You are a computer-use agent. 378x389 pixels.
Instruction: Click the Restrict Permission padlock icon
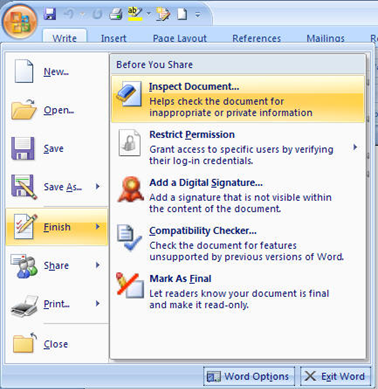[129, 143]
